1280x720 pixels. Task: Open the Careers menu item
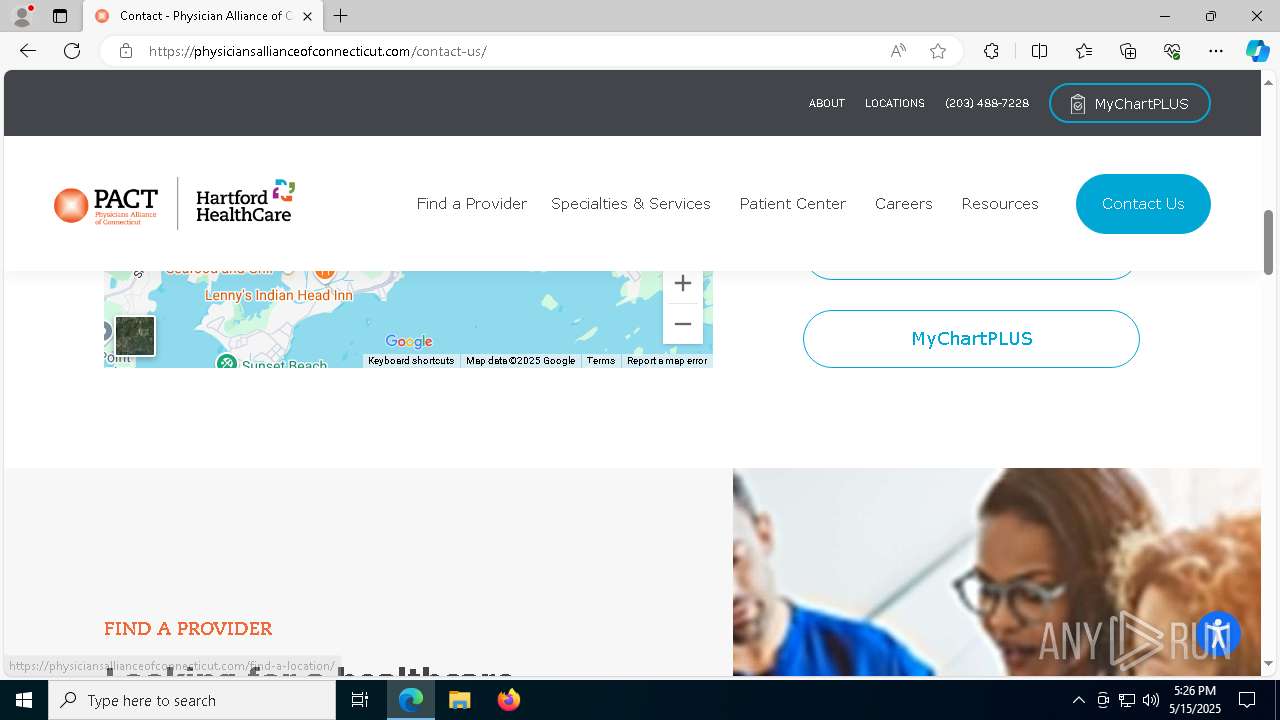point(904,203)
